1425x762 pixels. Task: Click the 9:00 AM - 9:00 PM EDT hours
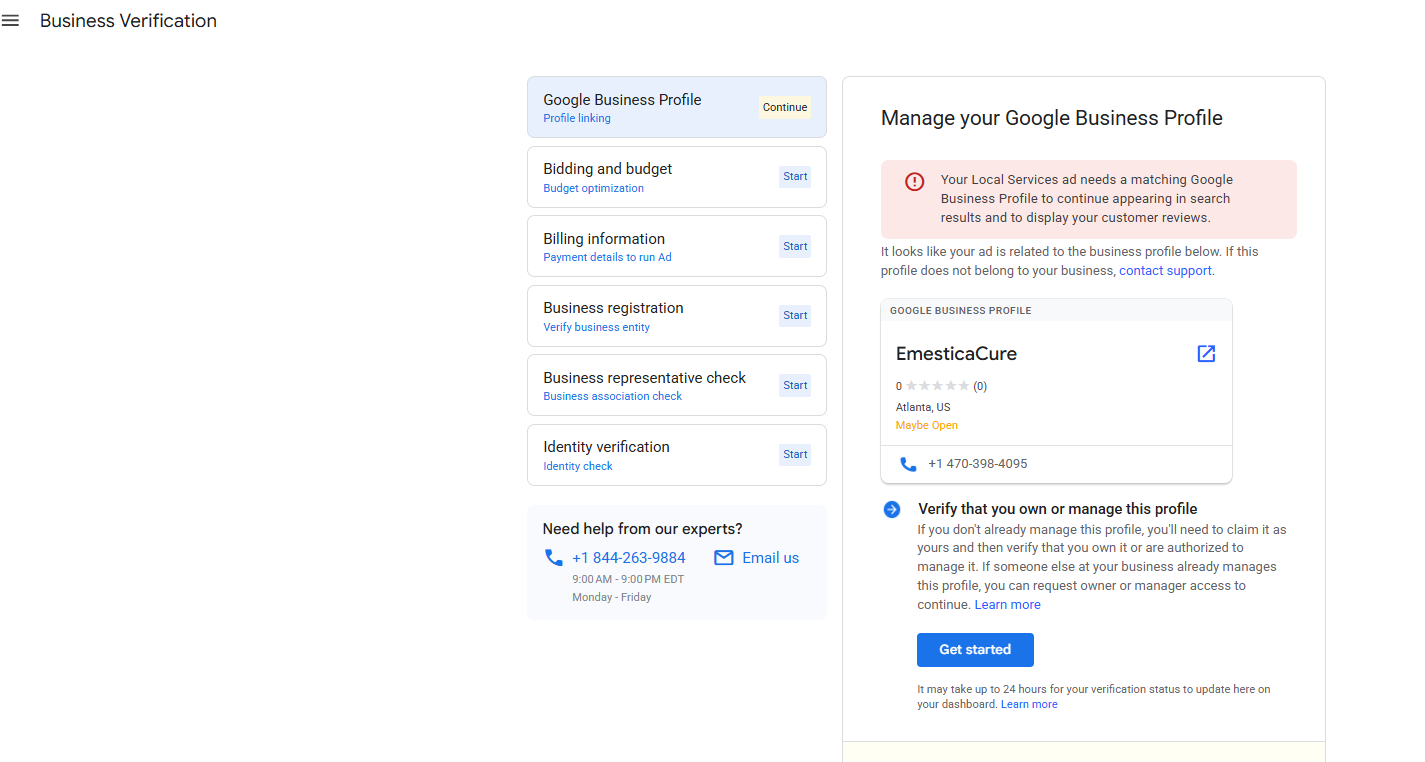628,579
